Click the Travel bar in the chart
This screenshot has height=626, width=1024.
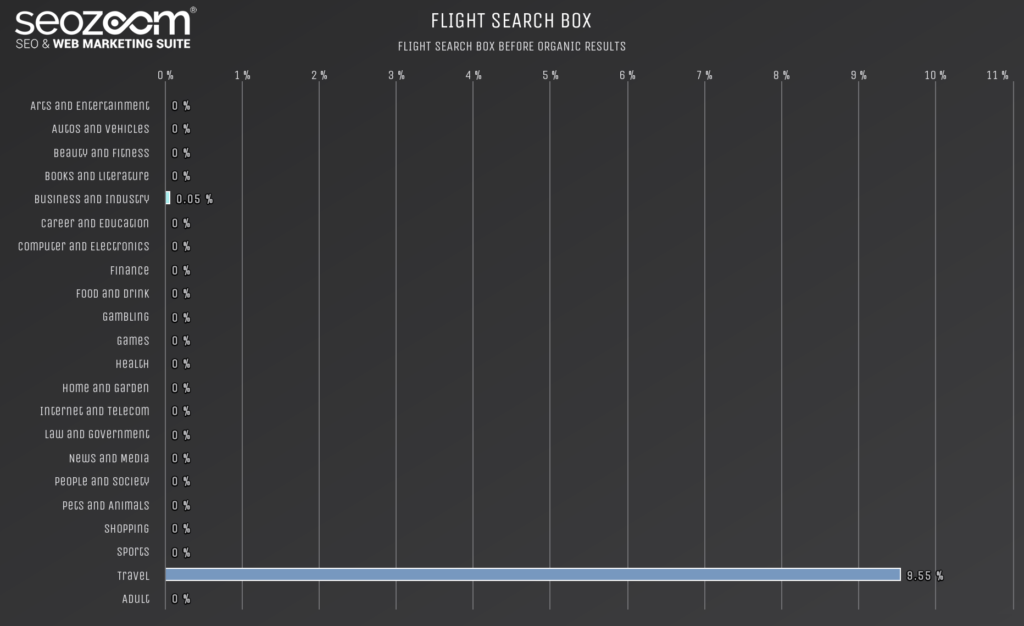pos(533,574)
